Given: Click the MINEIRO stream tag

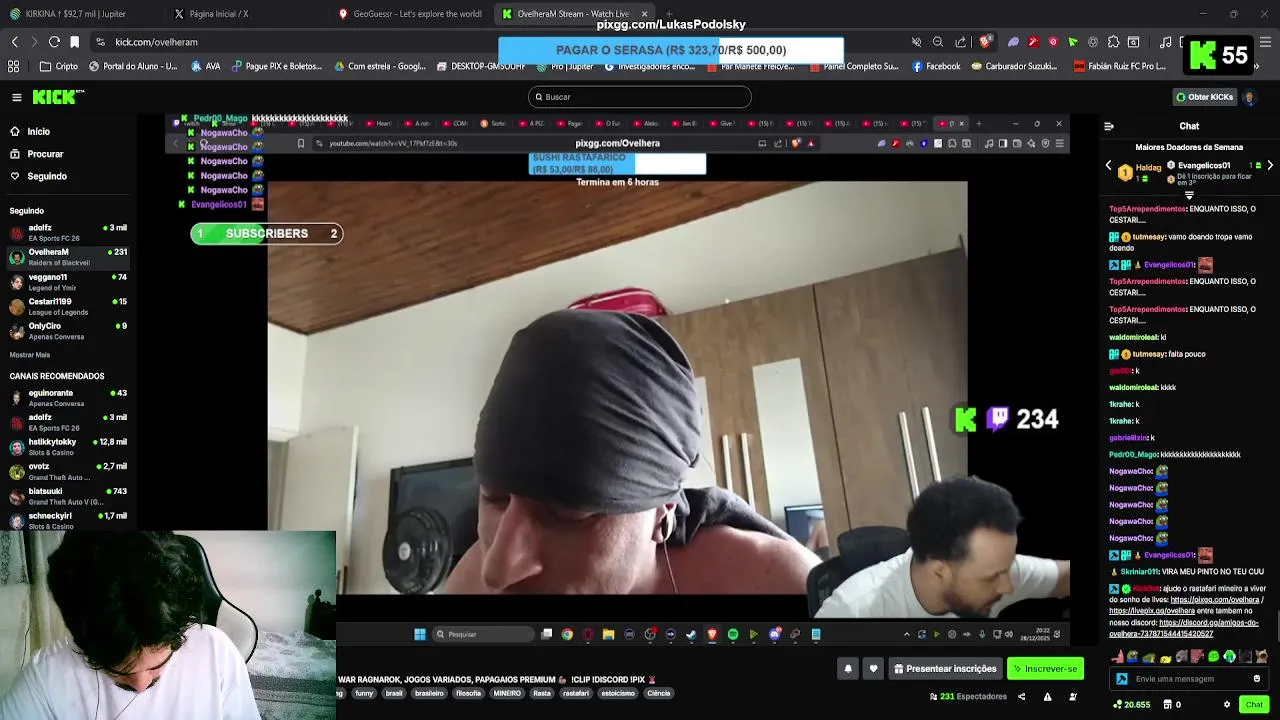Looking at the screenshot, I should pyautogui.click(x=507, y=693).
